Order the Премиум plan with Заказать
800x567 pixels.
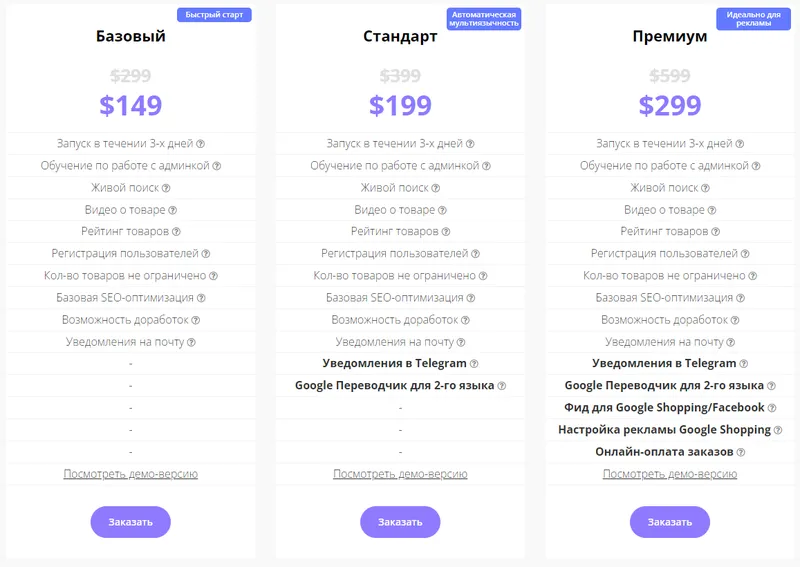tap(669, 522)
